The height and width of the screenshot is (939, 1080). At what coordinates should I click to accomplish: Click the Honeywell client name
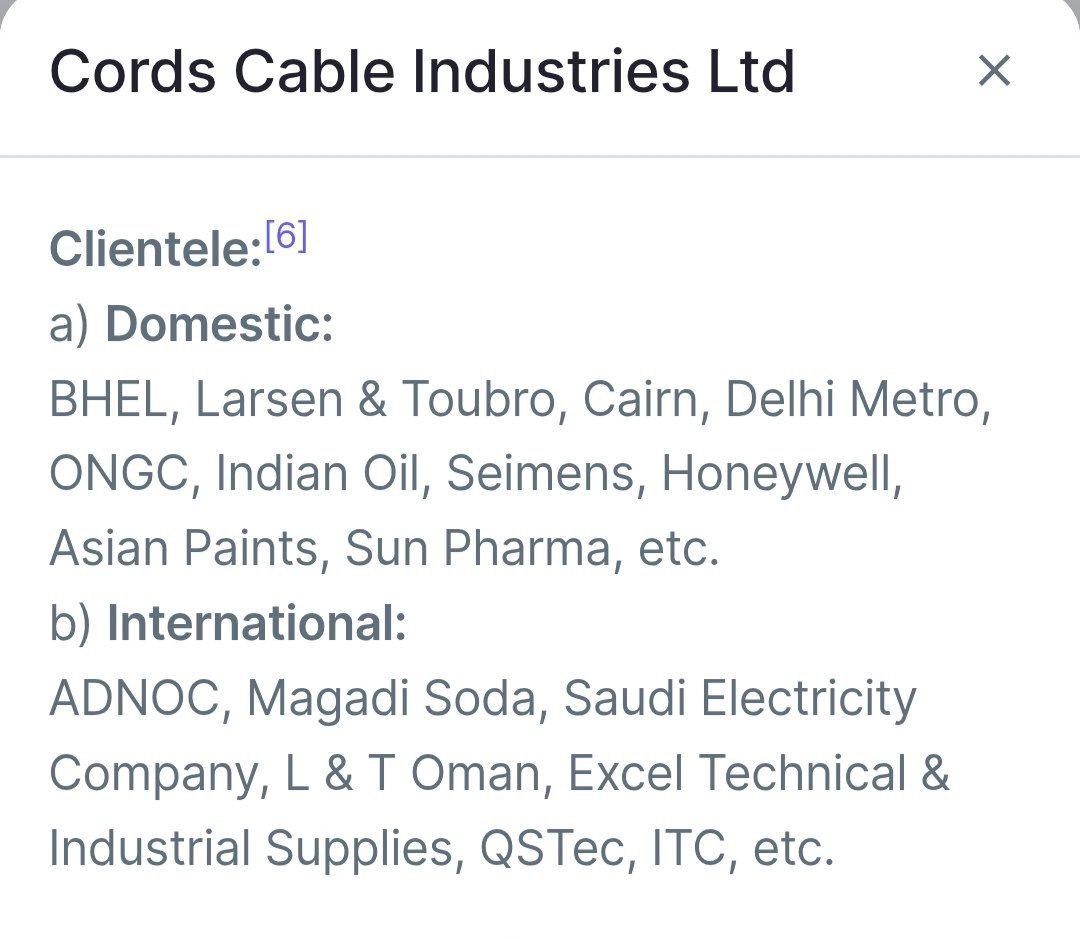pyautogui.click(x=778, y=474)
